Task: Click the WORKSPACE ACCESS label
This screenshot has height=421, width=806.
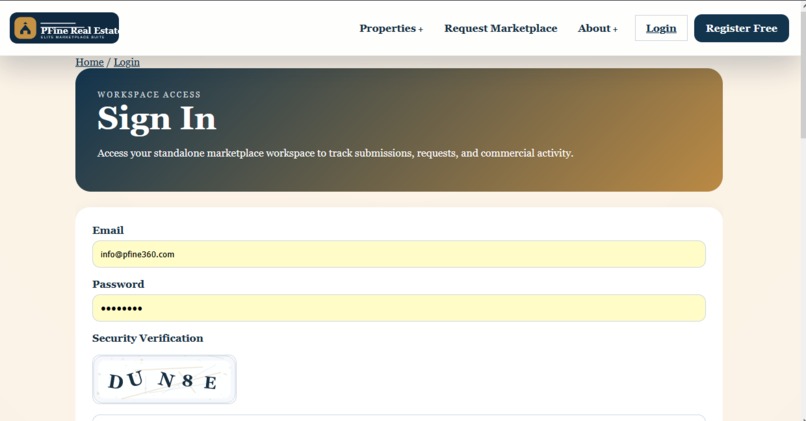Action: point(149,95)
